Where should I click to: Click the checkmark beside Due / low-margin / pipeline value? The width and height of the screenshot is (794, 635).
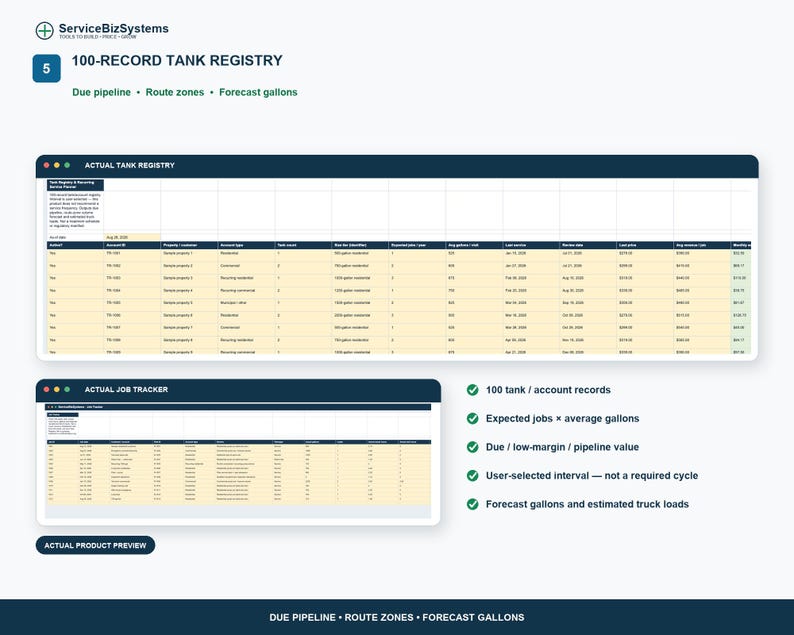tap(472, 447)
